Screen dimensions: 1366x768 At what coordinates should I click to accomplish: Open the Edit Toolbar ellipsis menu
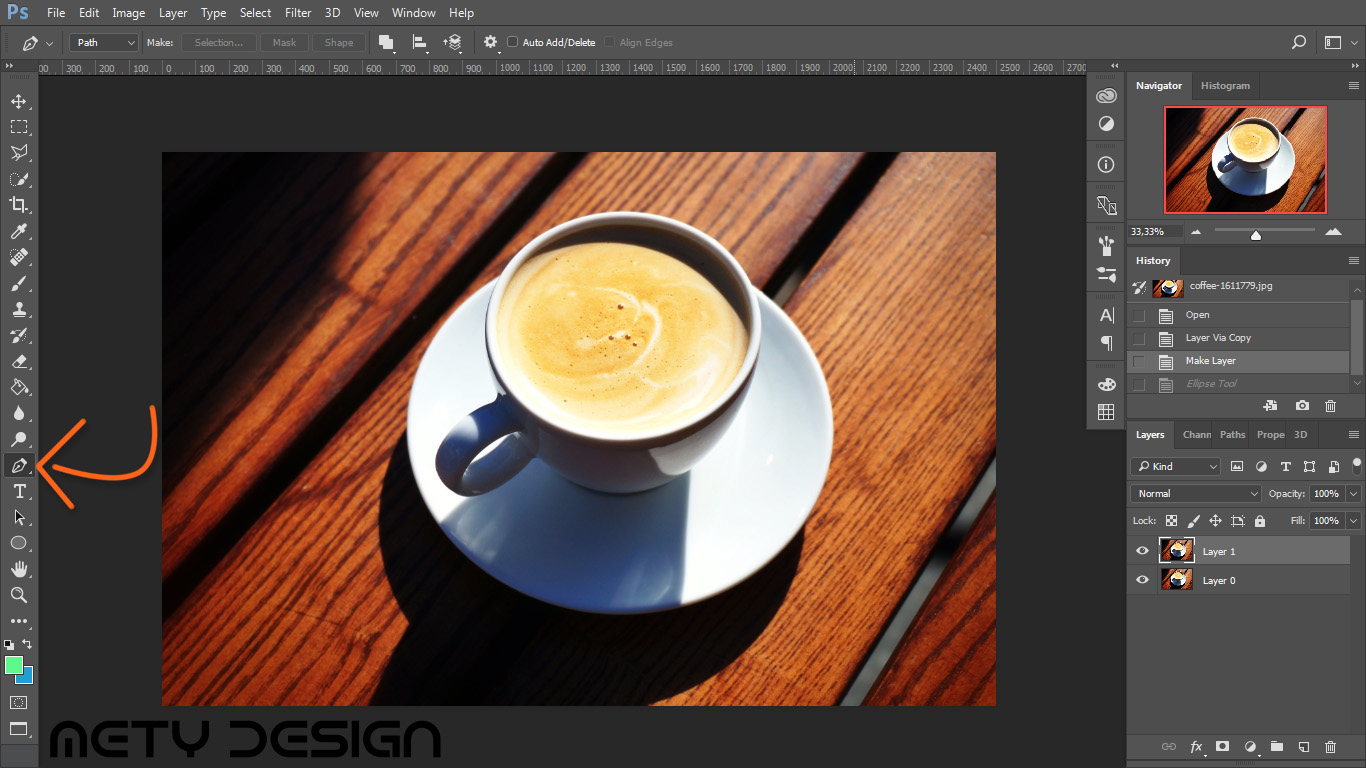[18, 621]
